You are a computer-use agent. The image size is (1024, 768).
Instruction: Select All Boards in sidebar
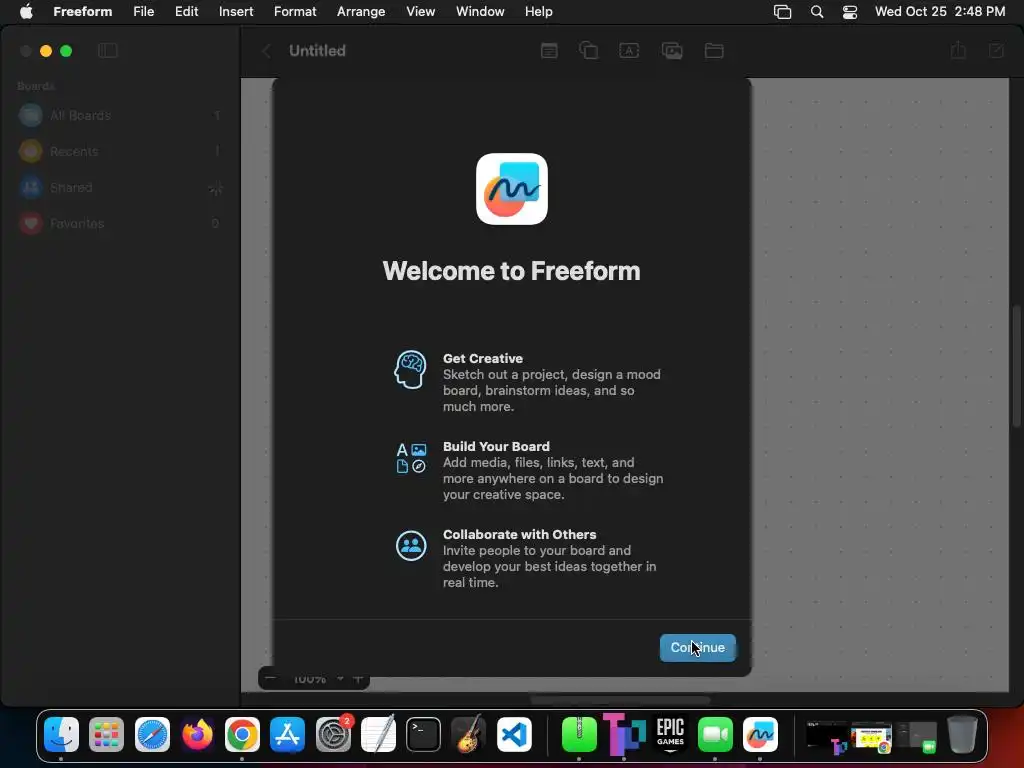click(120, 116)
